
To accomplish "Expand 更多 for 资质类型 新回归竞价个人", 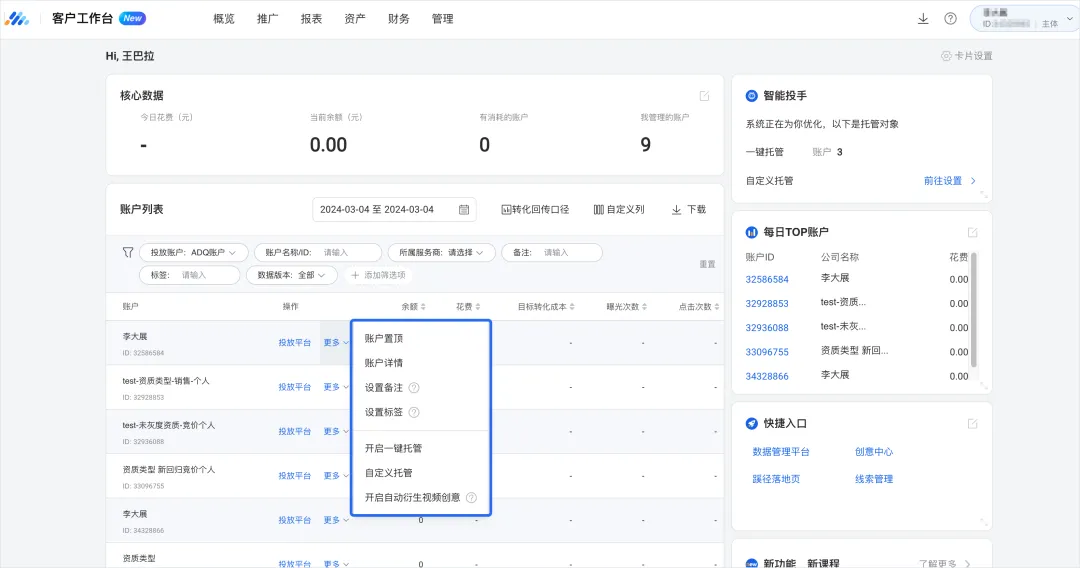I will (336, 476).
